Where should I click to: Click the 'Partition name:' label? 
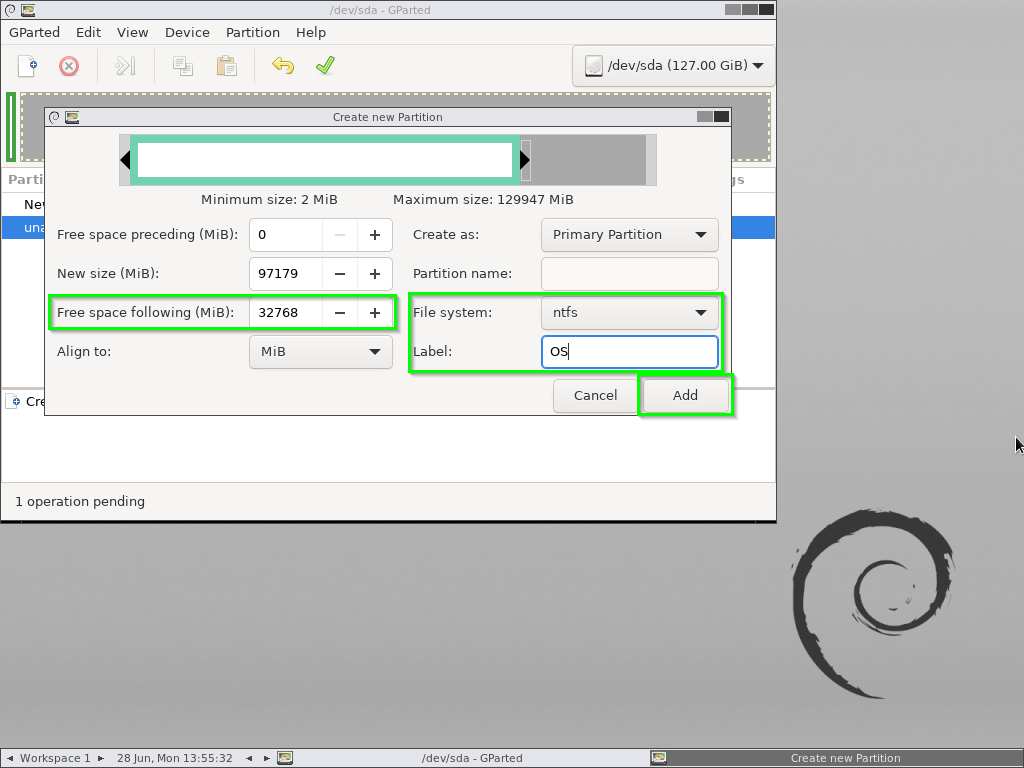[x=462, y=274]
